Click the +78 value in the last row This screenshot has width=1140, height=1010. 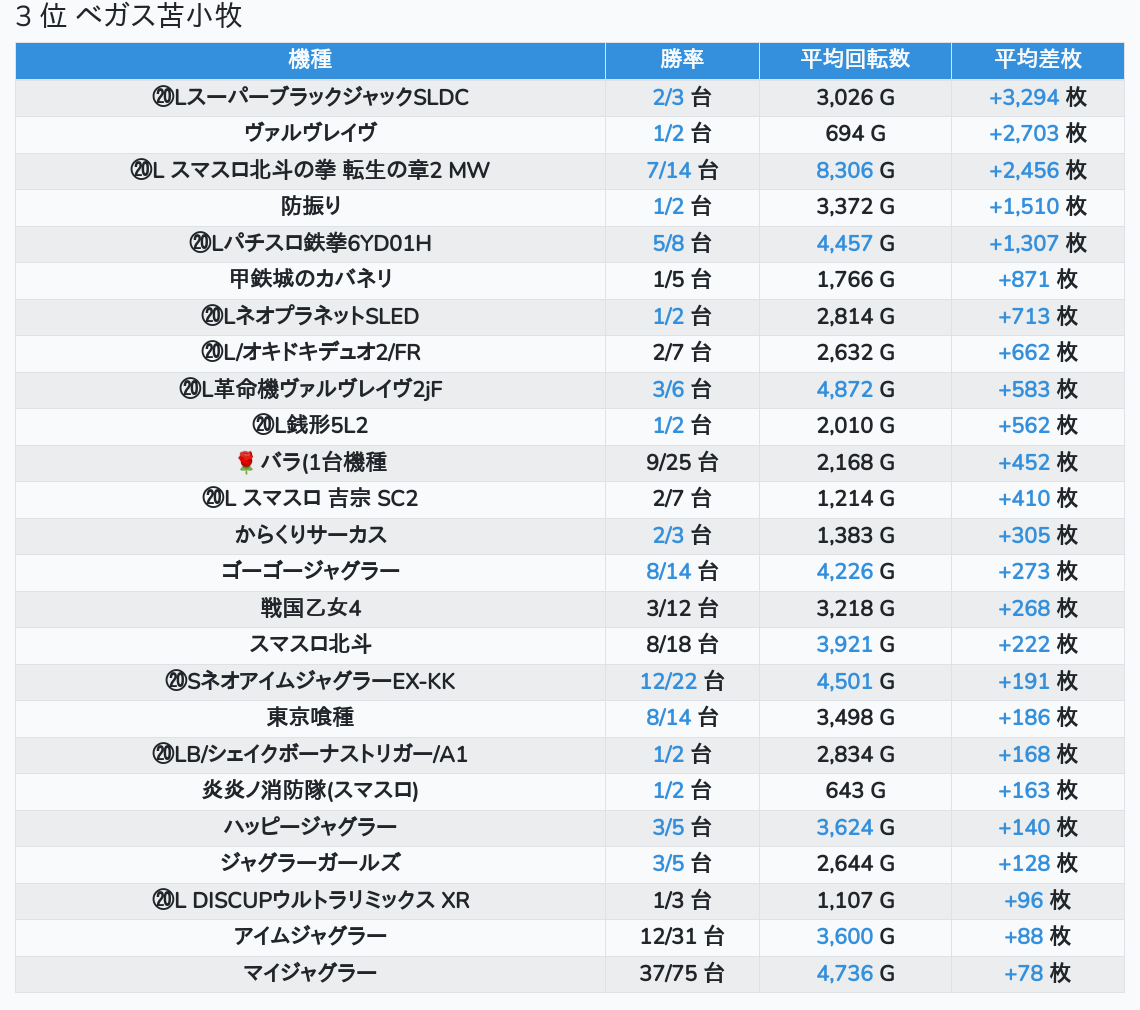click(x=1024, y=973)
